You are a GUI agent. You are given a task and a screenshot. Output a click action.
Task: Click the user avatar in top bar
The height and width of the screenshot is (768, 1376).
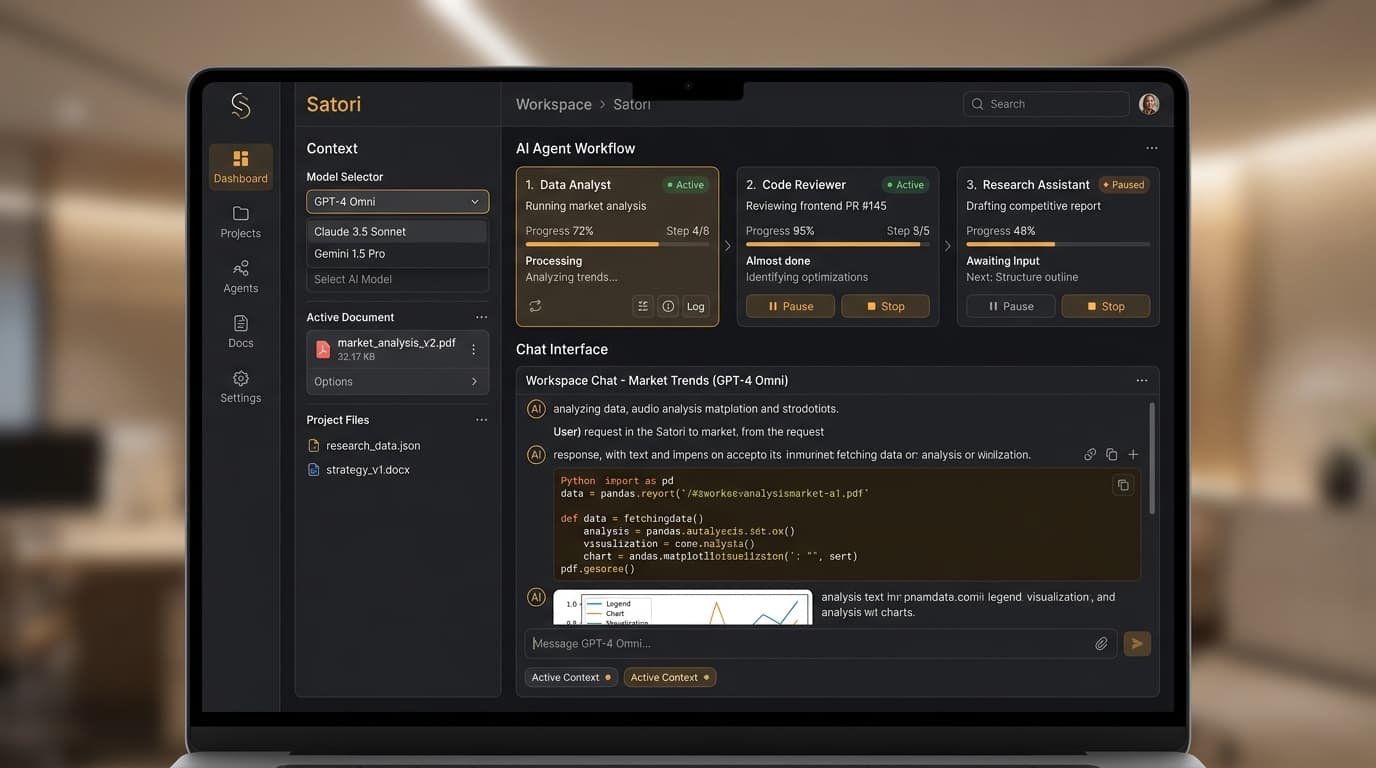pyautogui.click(x=1149, y=104)
